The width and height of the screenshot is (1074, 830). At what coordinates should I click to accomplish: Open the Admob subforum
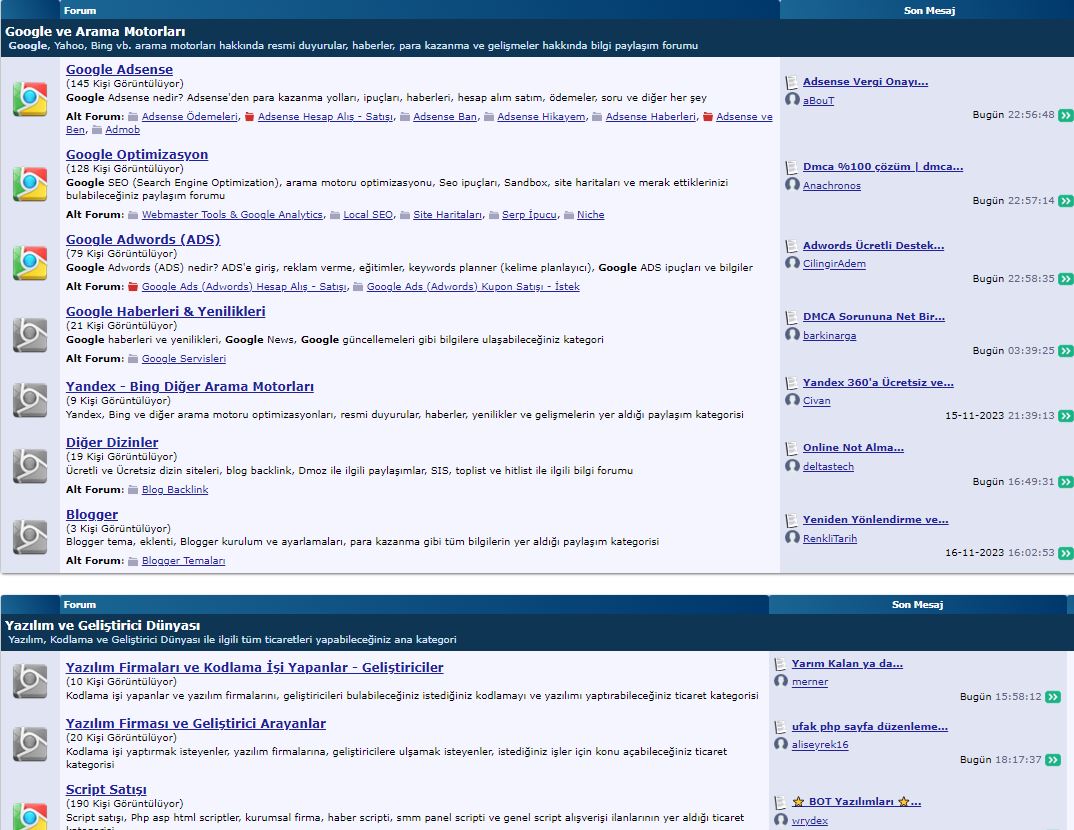[x=123, y=130]
